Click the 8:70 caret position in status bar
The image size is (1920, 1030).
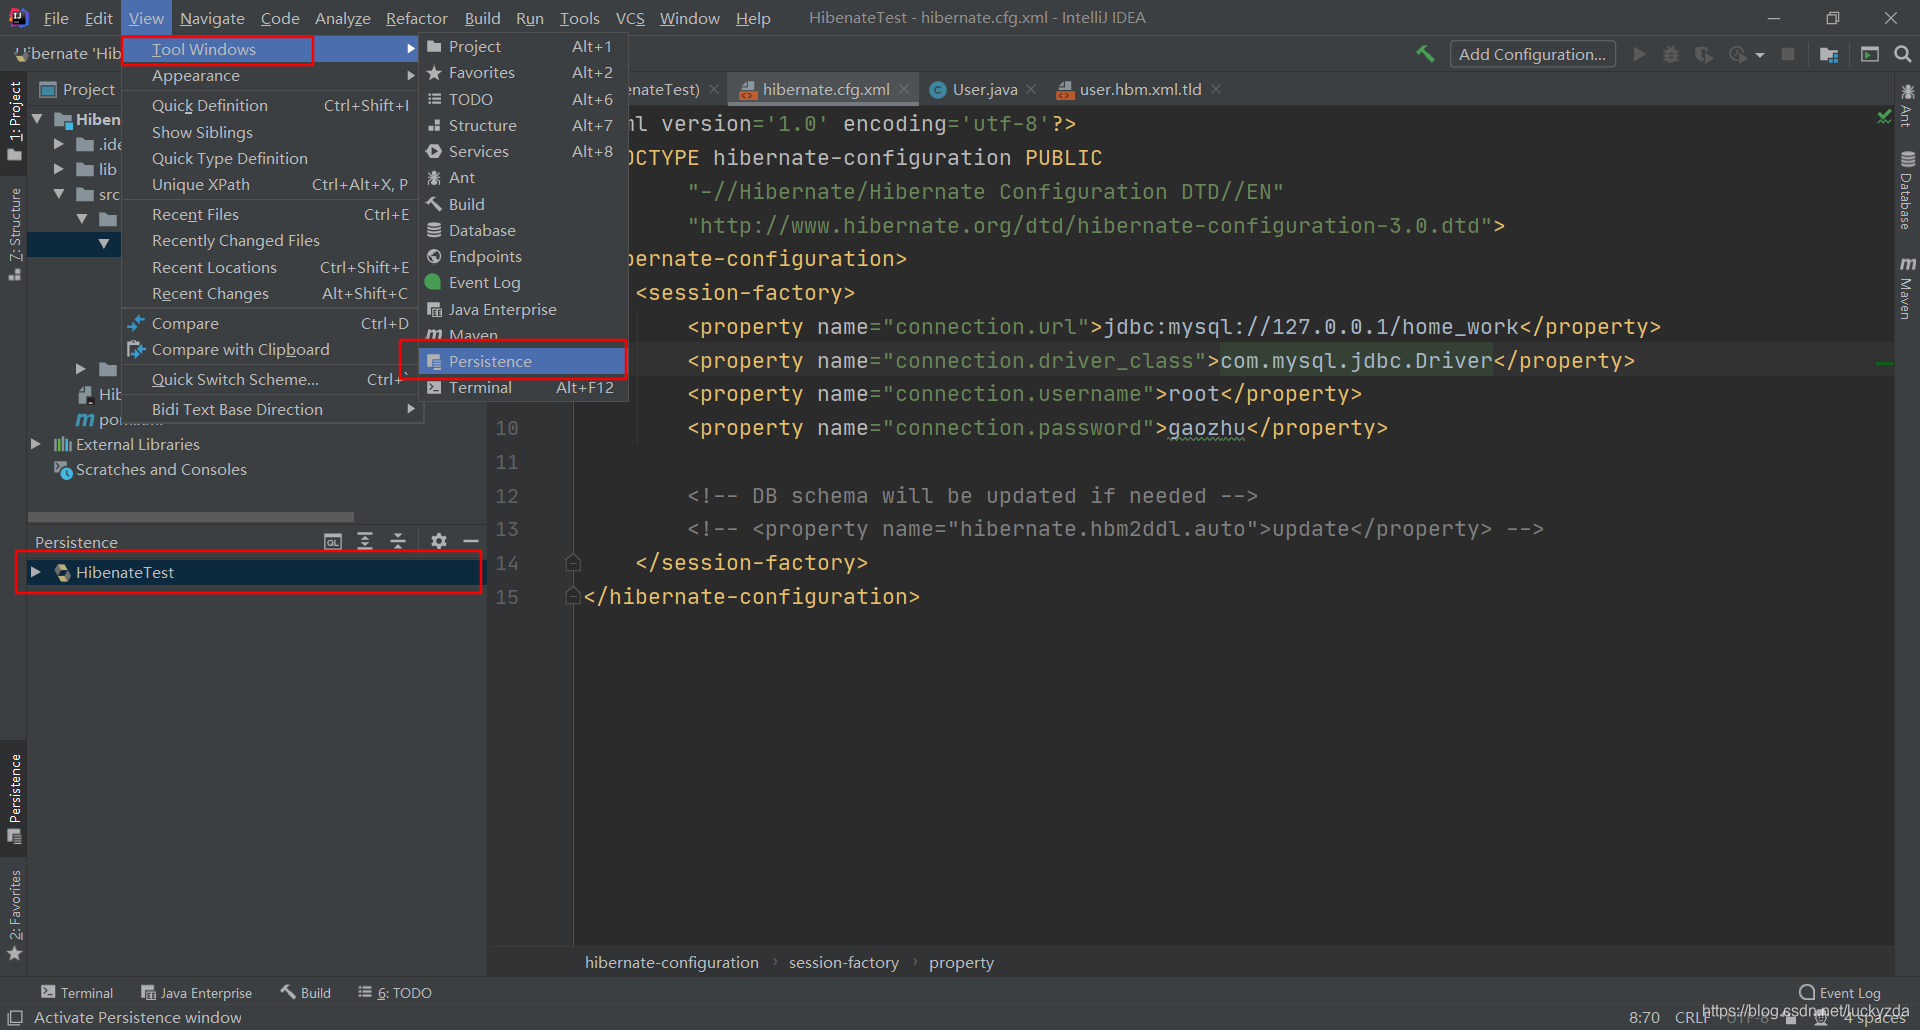point(1644,1017)
